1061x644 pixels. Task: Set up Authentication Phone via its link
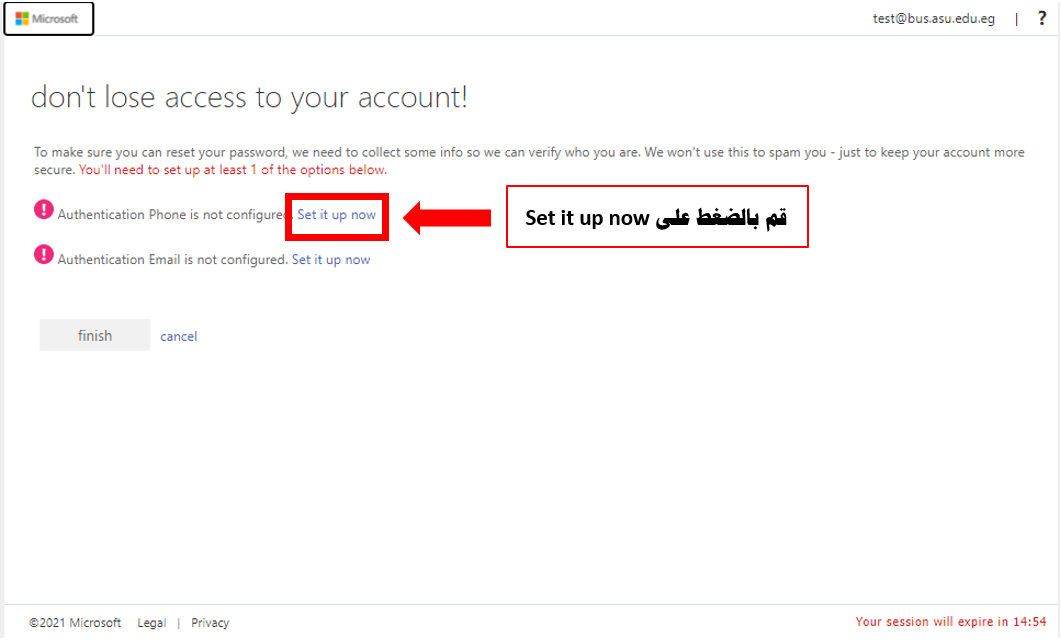point(336,214)
